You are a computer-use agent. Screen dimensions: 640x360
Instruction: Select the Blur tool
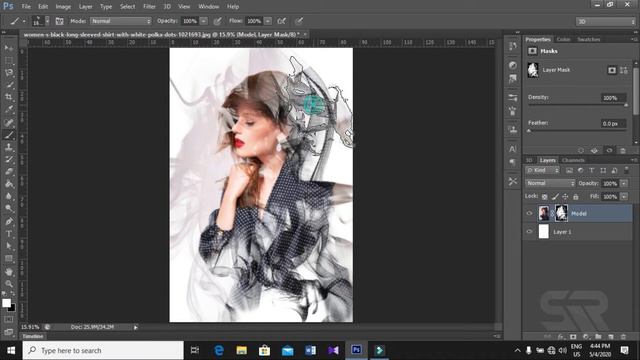pyautogui.click(x=9, y=196)
